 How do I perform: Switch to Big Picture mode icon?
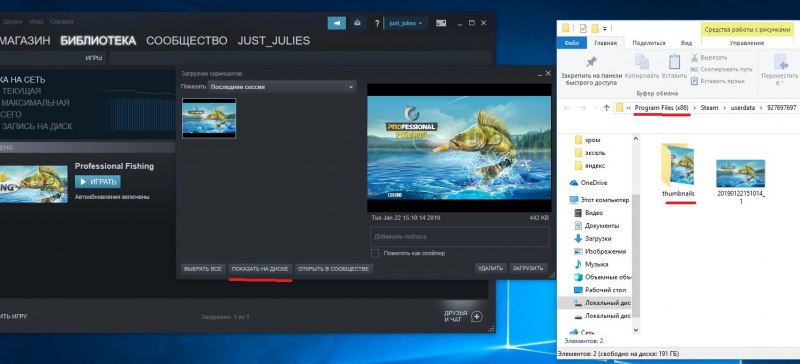pos(441,23)
